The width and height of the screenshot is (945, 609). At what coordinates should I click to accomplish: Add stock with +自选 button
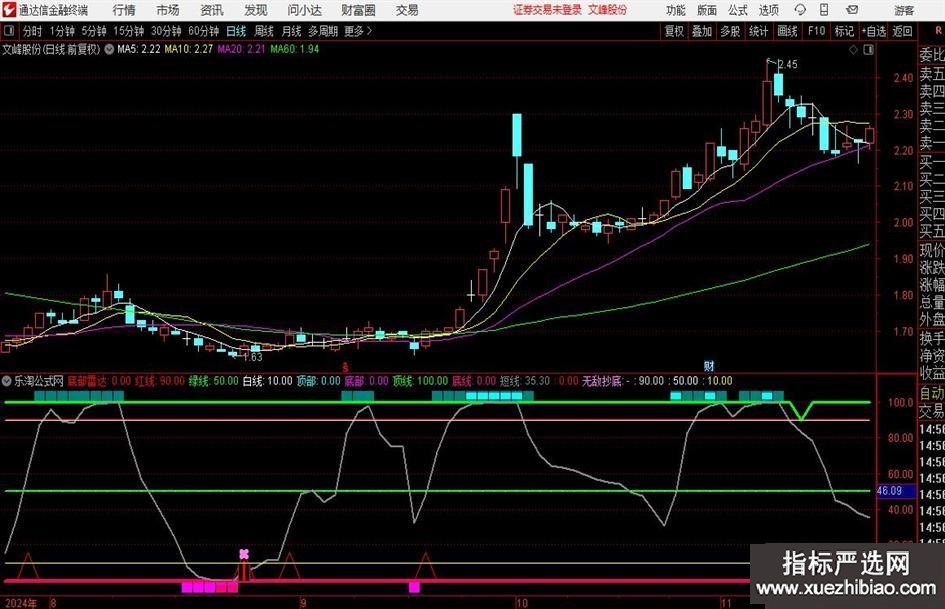tap(874, 31)
